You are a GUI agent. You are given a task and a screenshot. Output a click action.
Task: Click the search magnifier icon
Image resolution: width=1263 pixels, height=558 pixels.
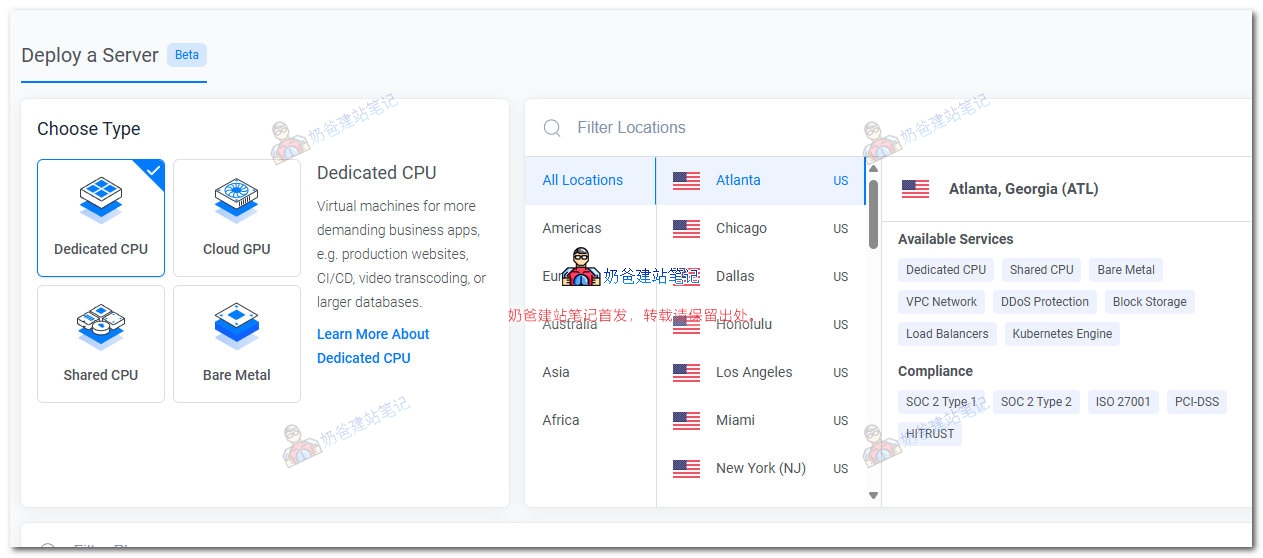[552, 128]
